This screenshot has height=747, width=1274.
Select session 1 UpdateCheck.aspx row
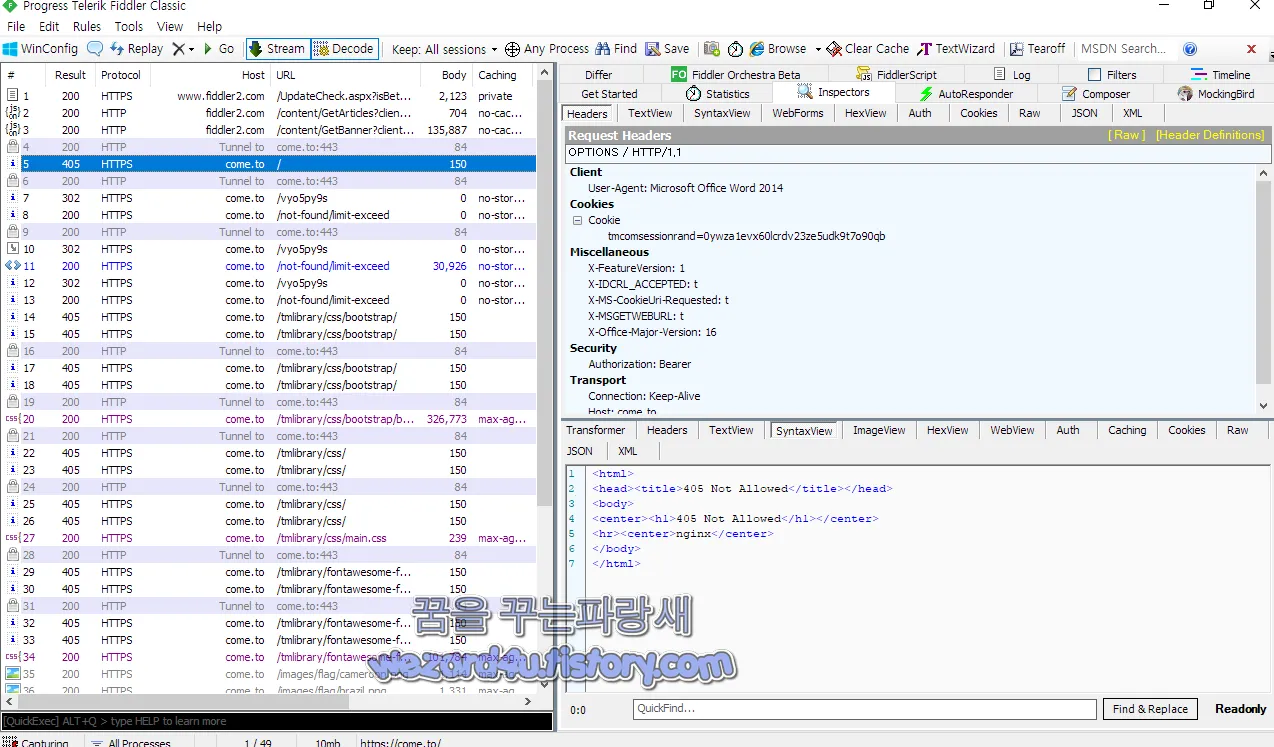pyautogui.click(x=268, y=96)
